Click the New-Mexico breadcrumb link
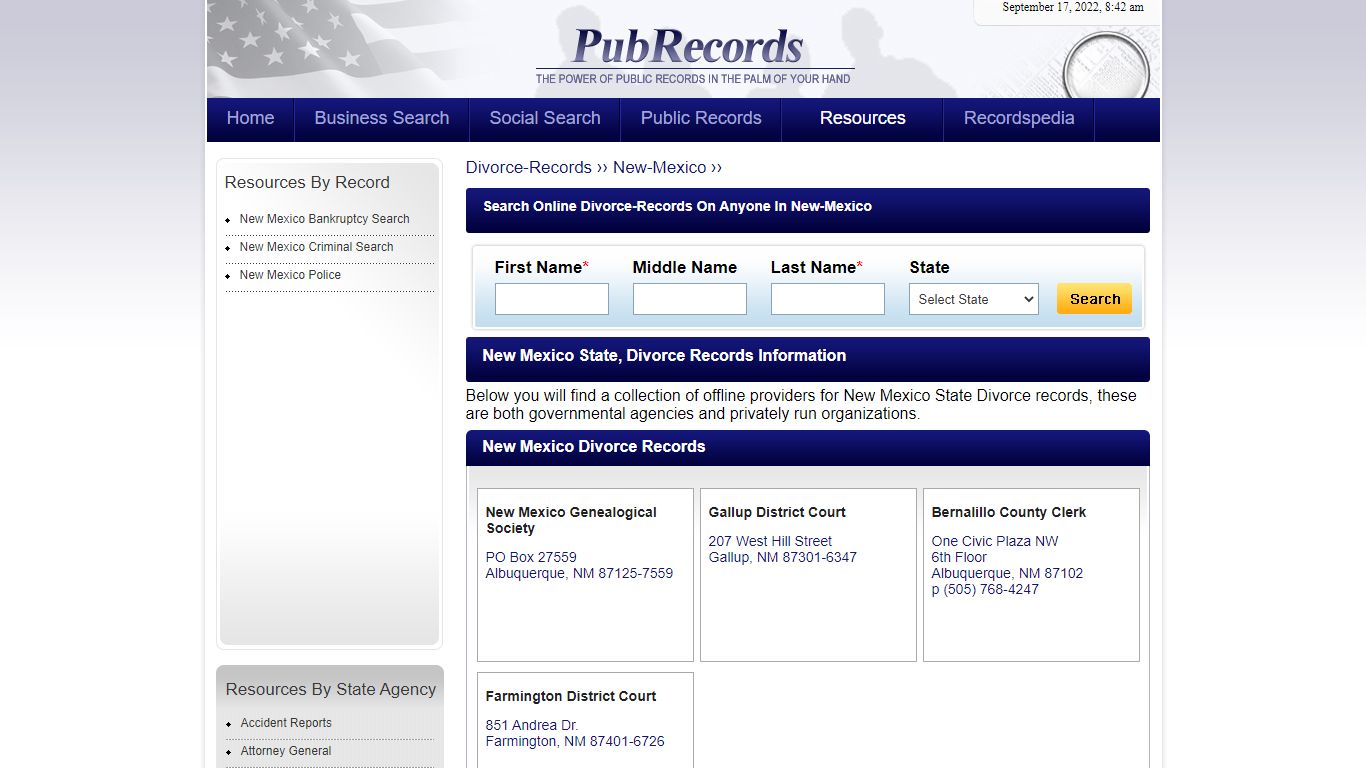 pyautogui.click(x=659, y=167)
